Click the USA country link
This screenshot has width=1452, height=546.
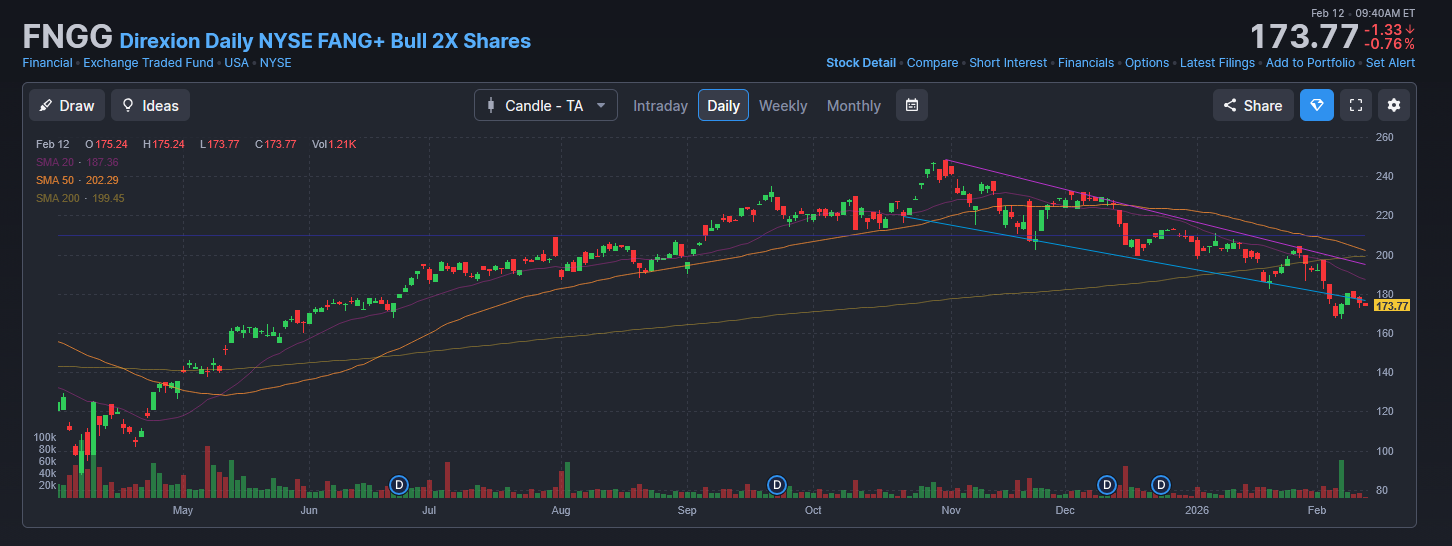click(x=236, y=62)
